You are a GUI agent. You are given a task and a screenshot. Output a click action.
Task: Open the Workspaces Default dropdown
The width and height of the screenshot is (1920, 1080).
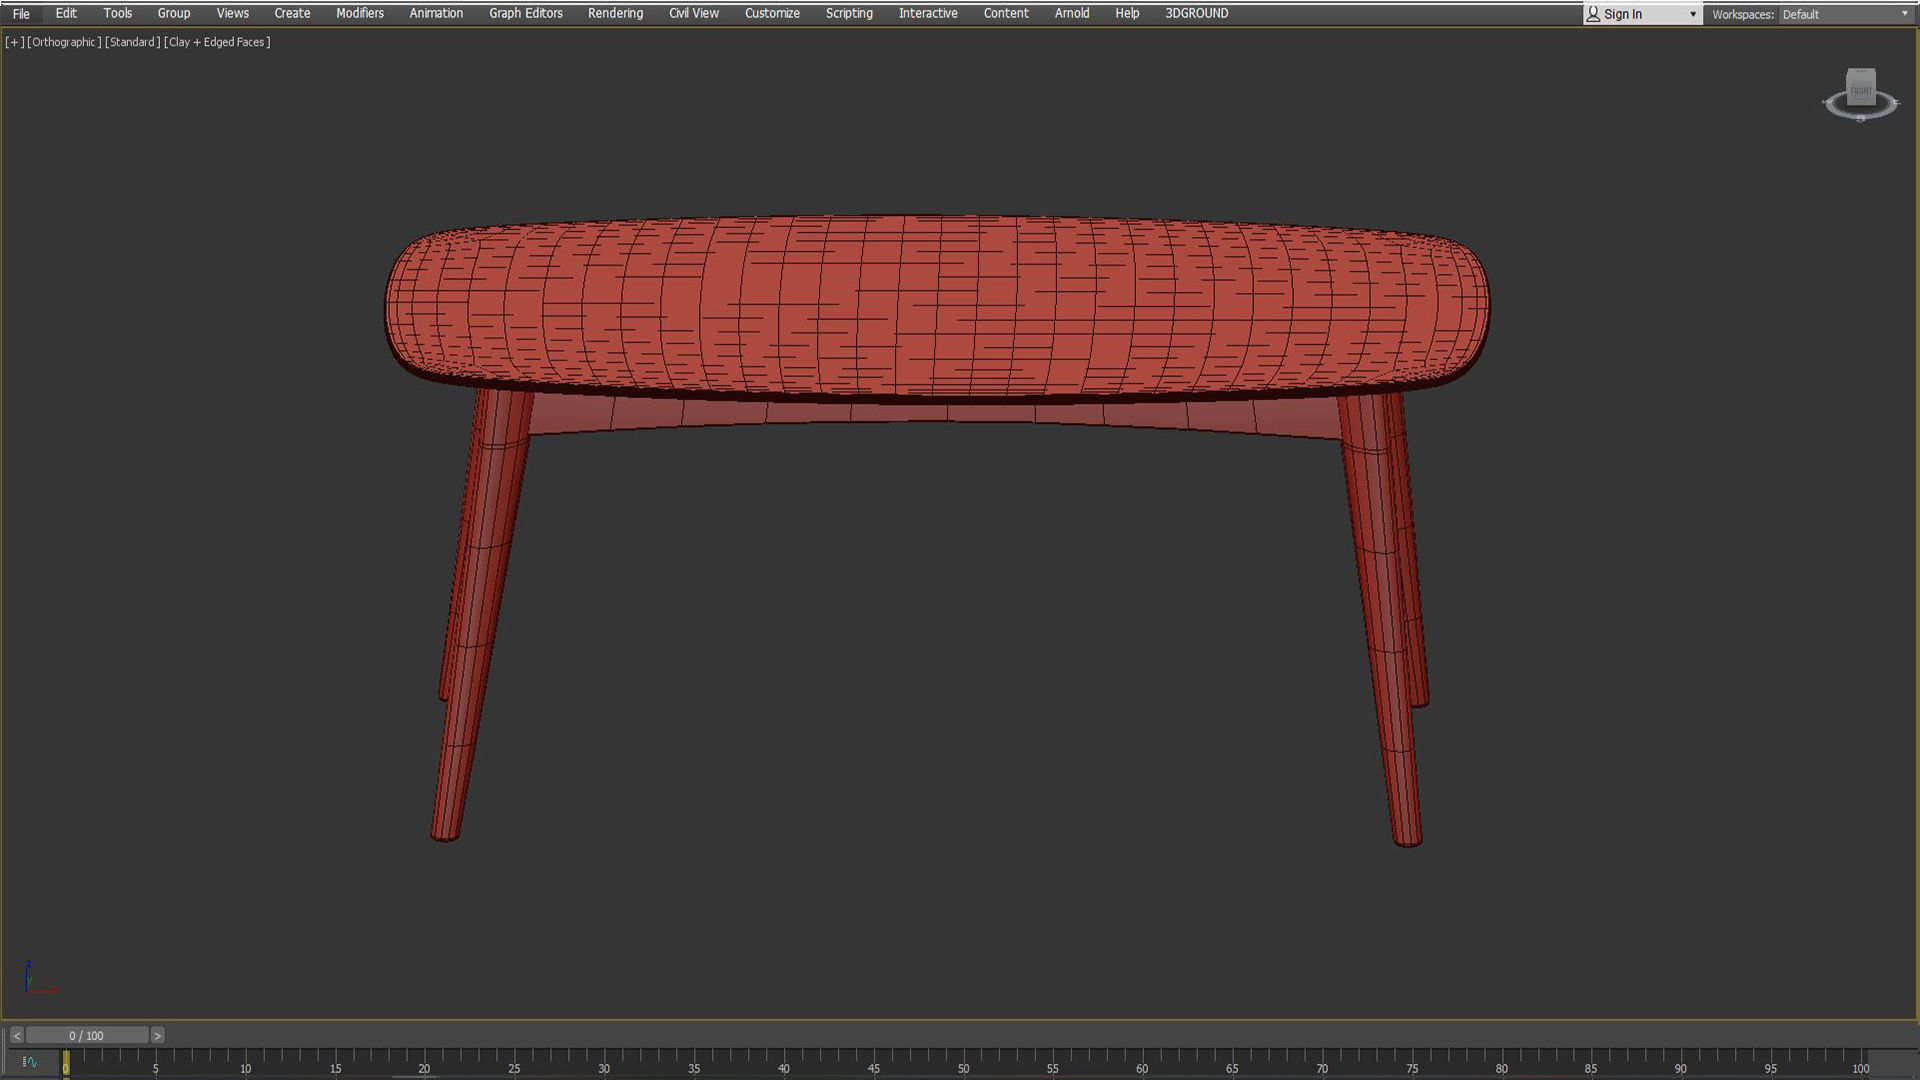pos(1844,14)
